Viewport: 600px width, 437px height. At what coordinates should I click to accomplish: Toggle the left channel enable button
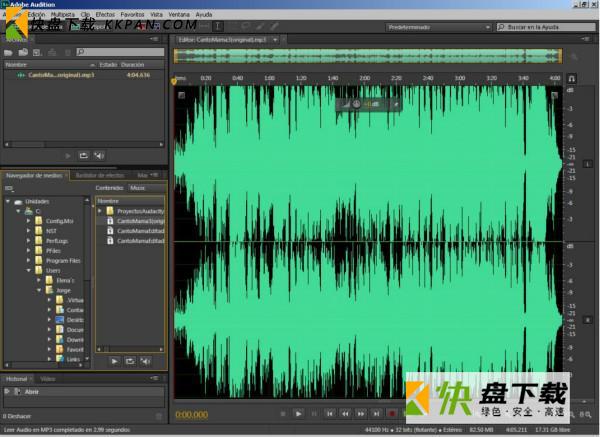pos(587,164)
